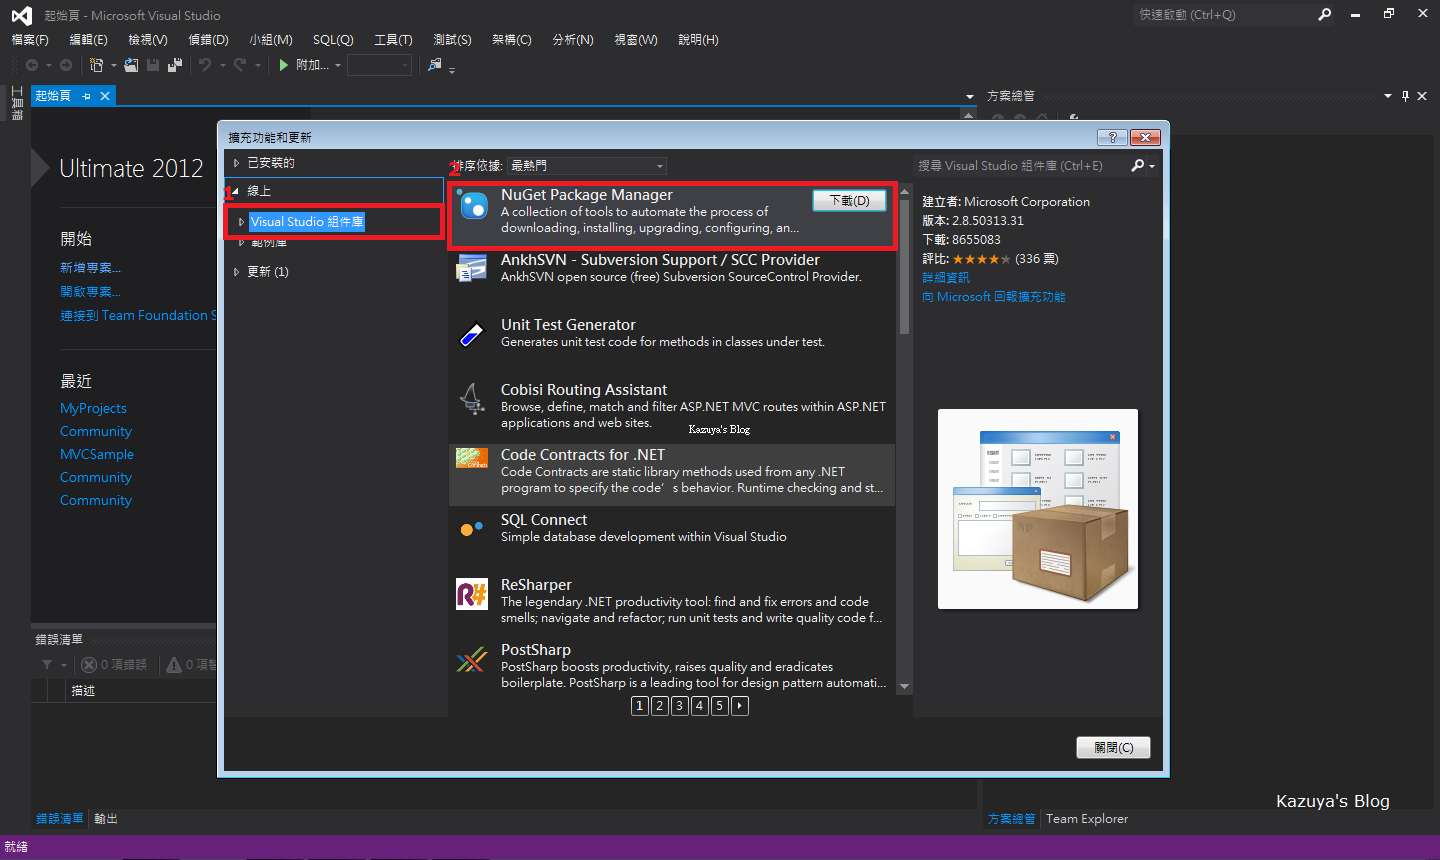Open the 檔案(F) menu
The width and height of the screenshot is (1440, 860).
pyautogui.click(x=30, y=40)
